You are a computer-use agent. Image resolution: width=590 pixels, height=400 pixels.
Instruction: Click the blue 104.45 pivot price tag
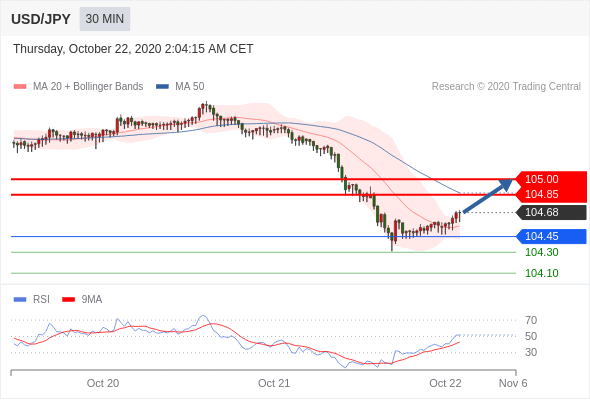tap(551, 236)
